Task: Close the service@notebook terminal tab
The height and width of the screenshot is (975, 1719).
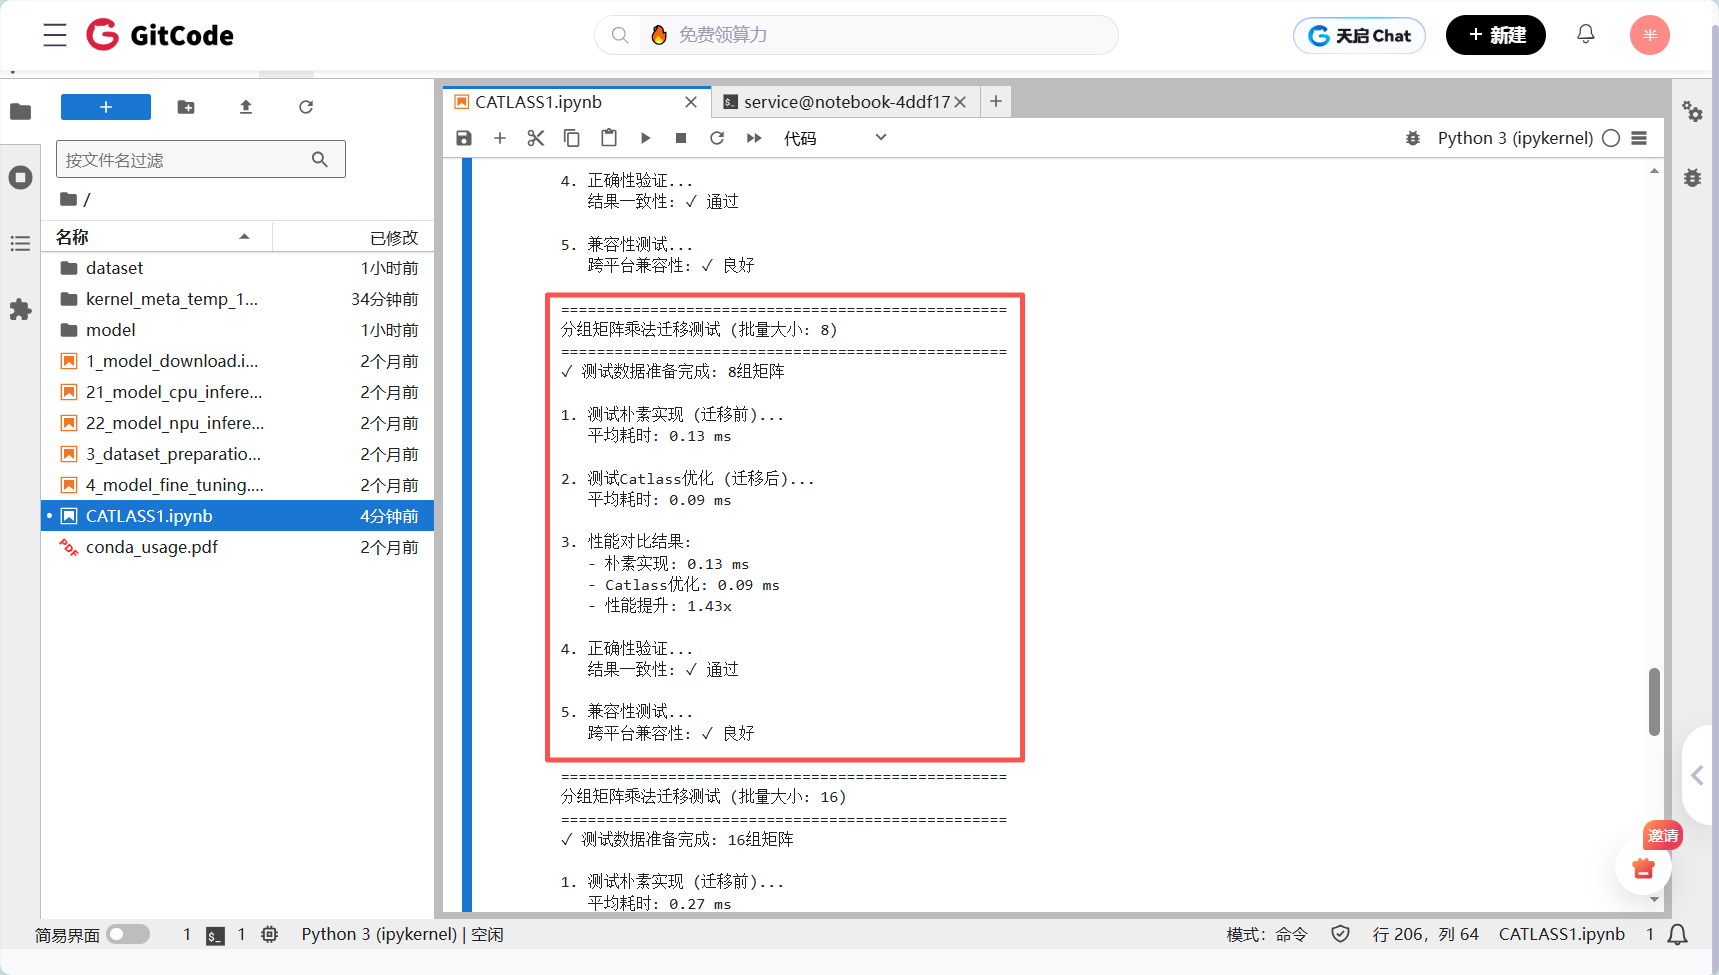Action: (x=960, y=102)
